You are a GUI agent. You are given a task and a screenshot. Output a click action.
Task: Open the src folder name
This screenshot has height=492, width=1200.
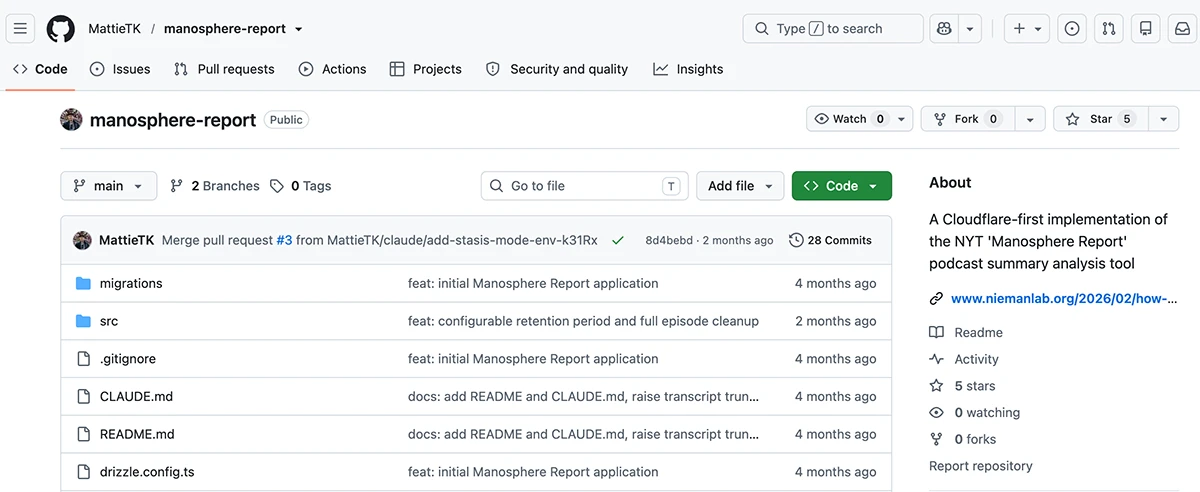[109, 321]
